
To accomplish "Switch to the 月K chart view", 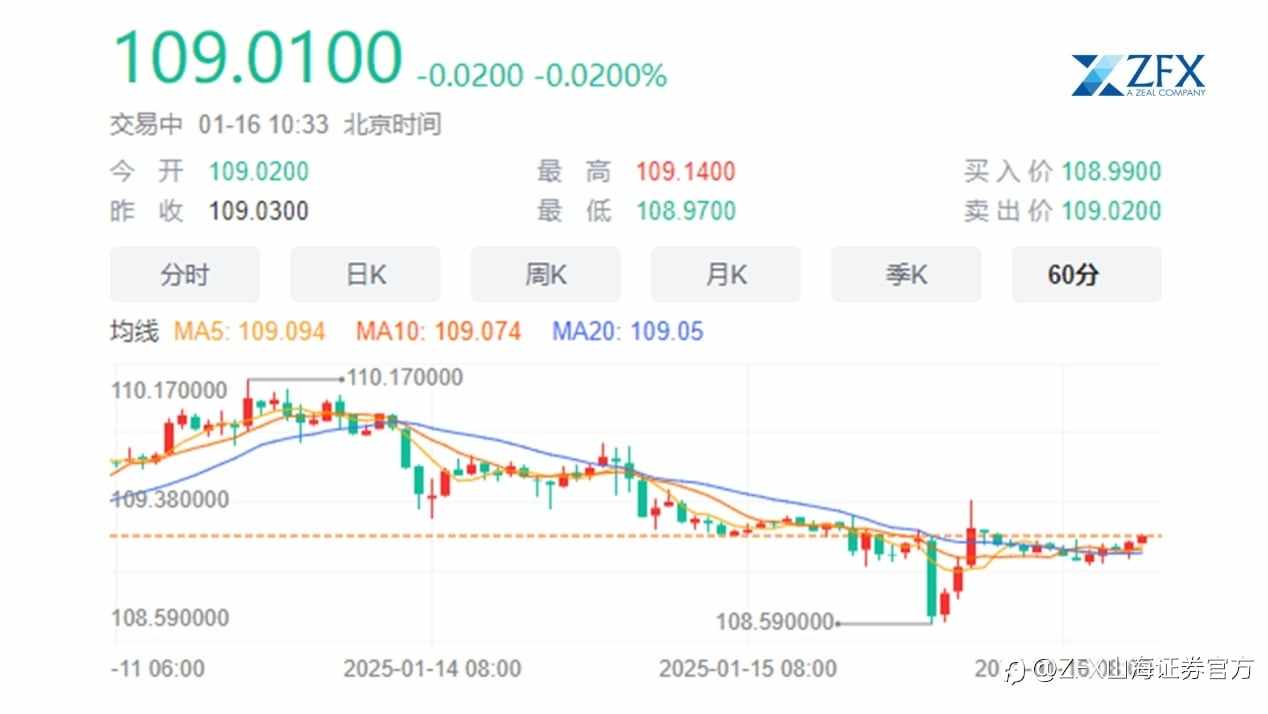I will point(726,275).
